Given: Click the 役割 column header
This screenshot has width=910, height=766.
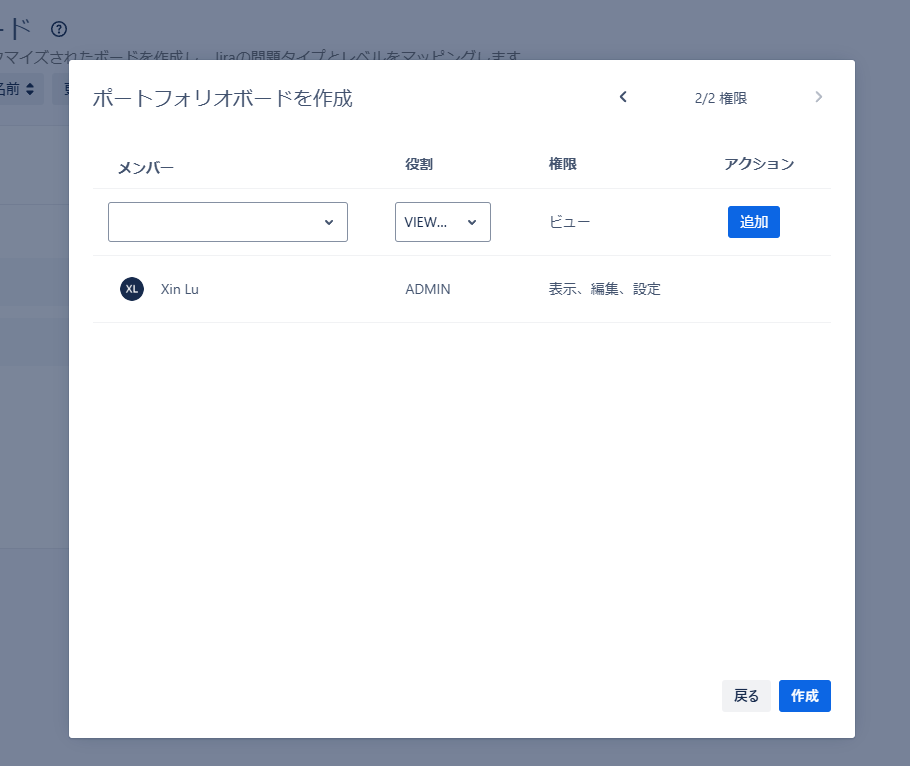Looking at the screenshot, I should [x=419, y=164].
